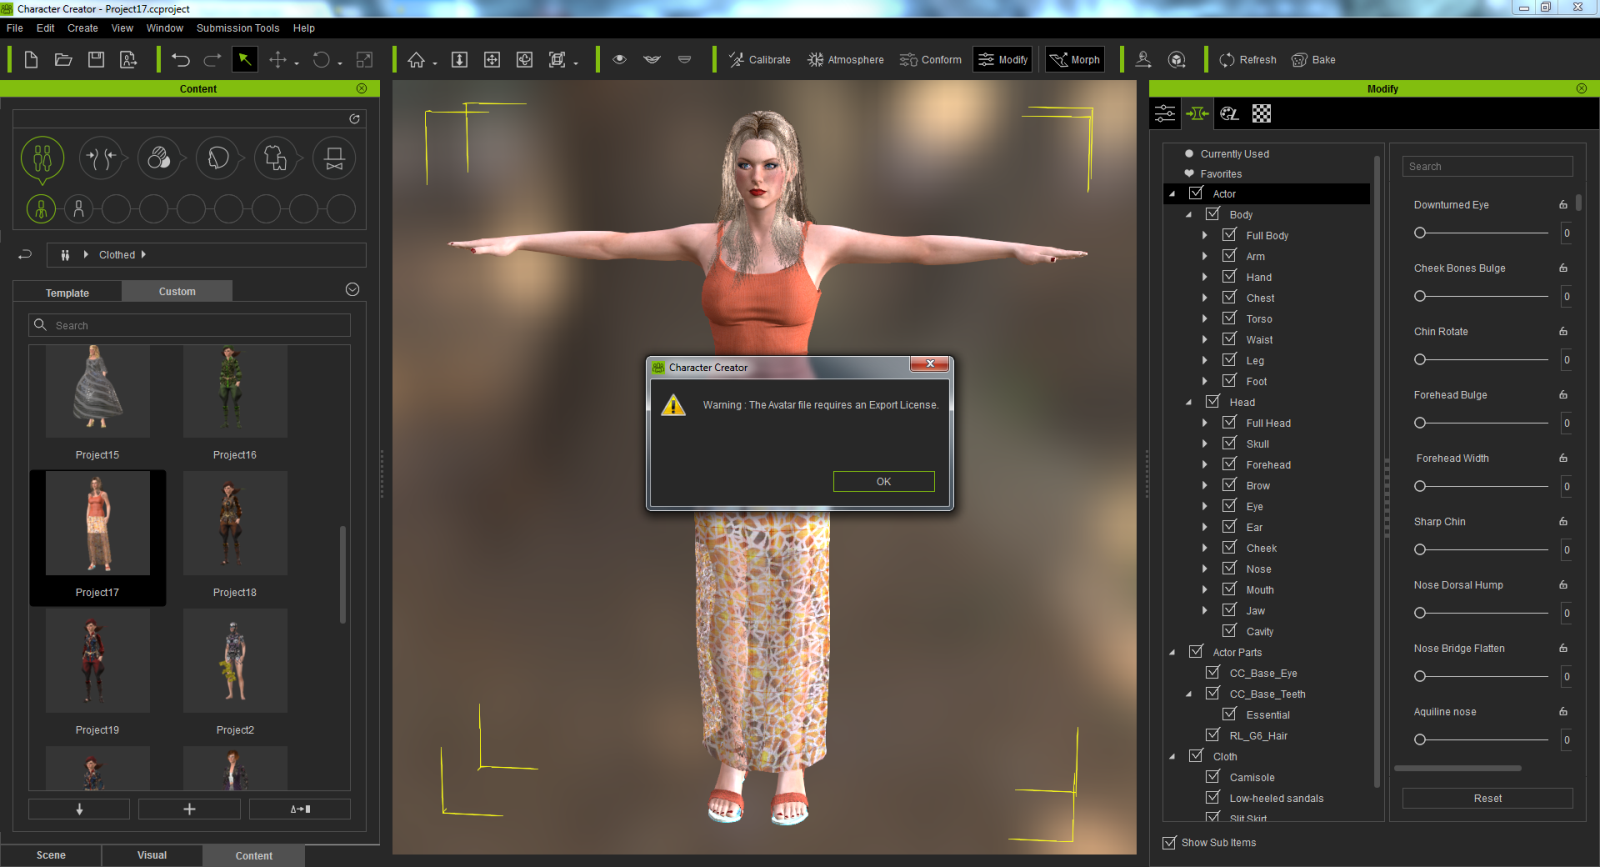
Task: Click the lock icon for Downturned Eye
Action: click(x=1563, y=205)
